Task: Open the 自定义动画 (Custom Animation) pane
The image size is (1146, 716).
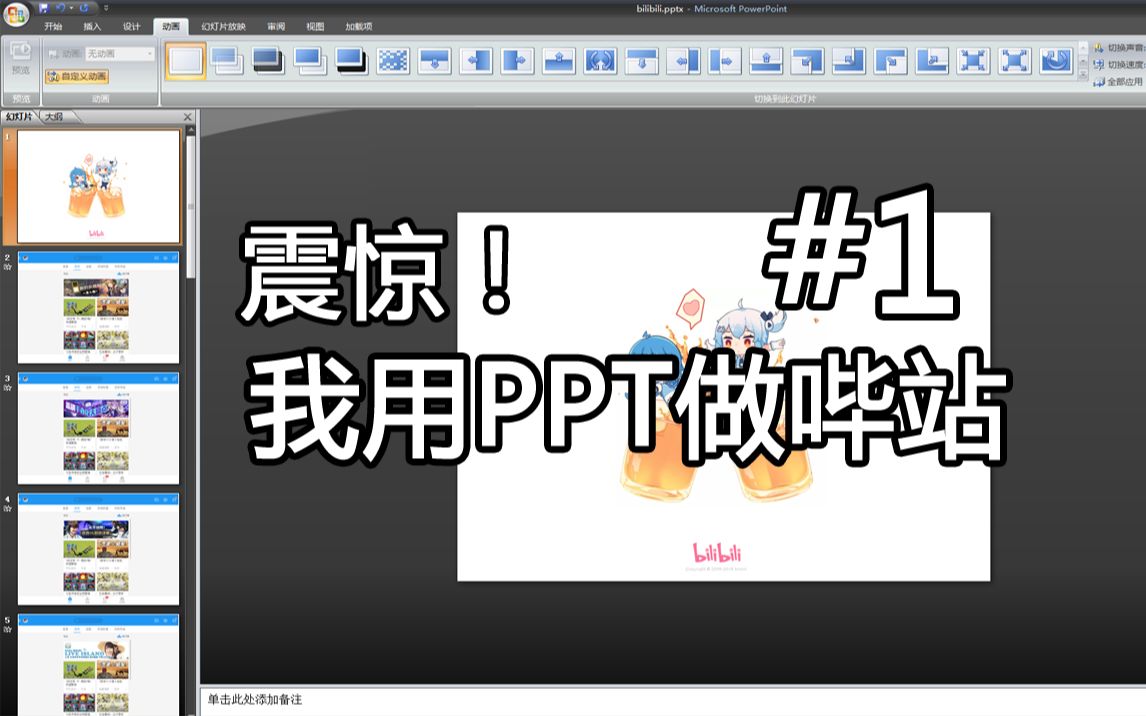Action: coord(80,75)
